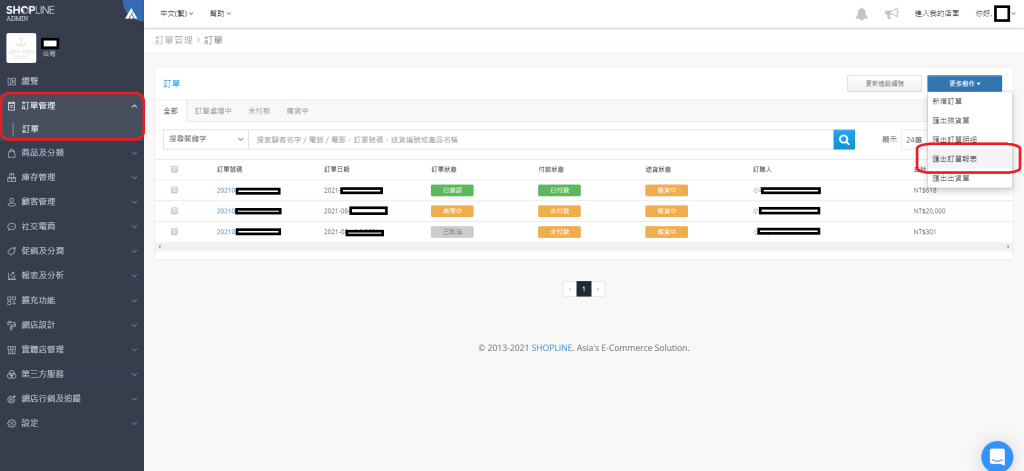Click the 總覽 overview icon in sidebar

[x=11, y=80]
